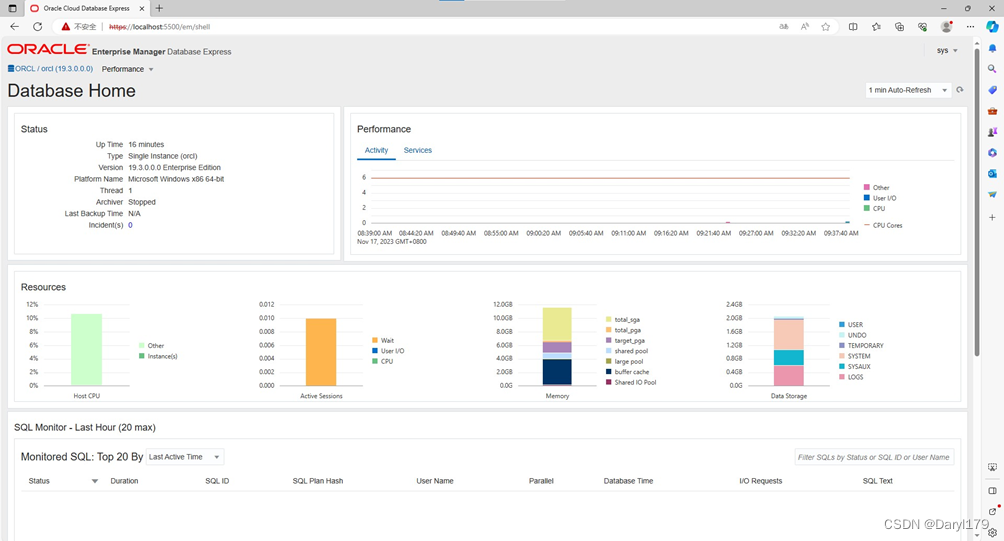
Task: Focus the Filter SQLs by Status field
Action: 874,457
